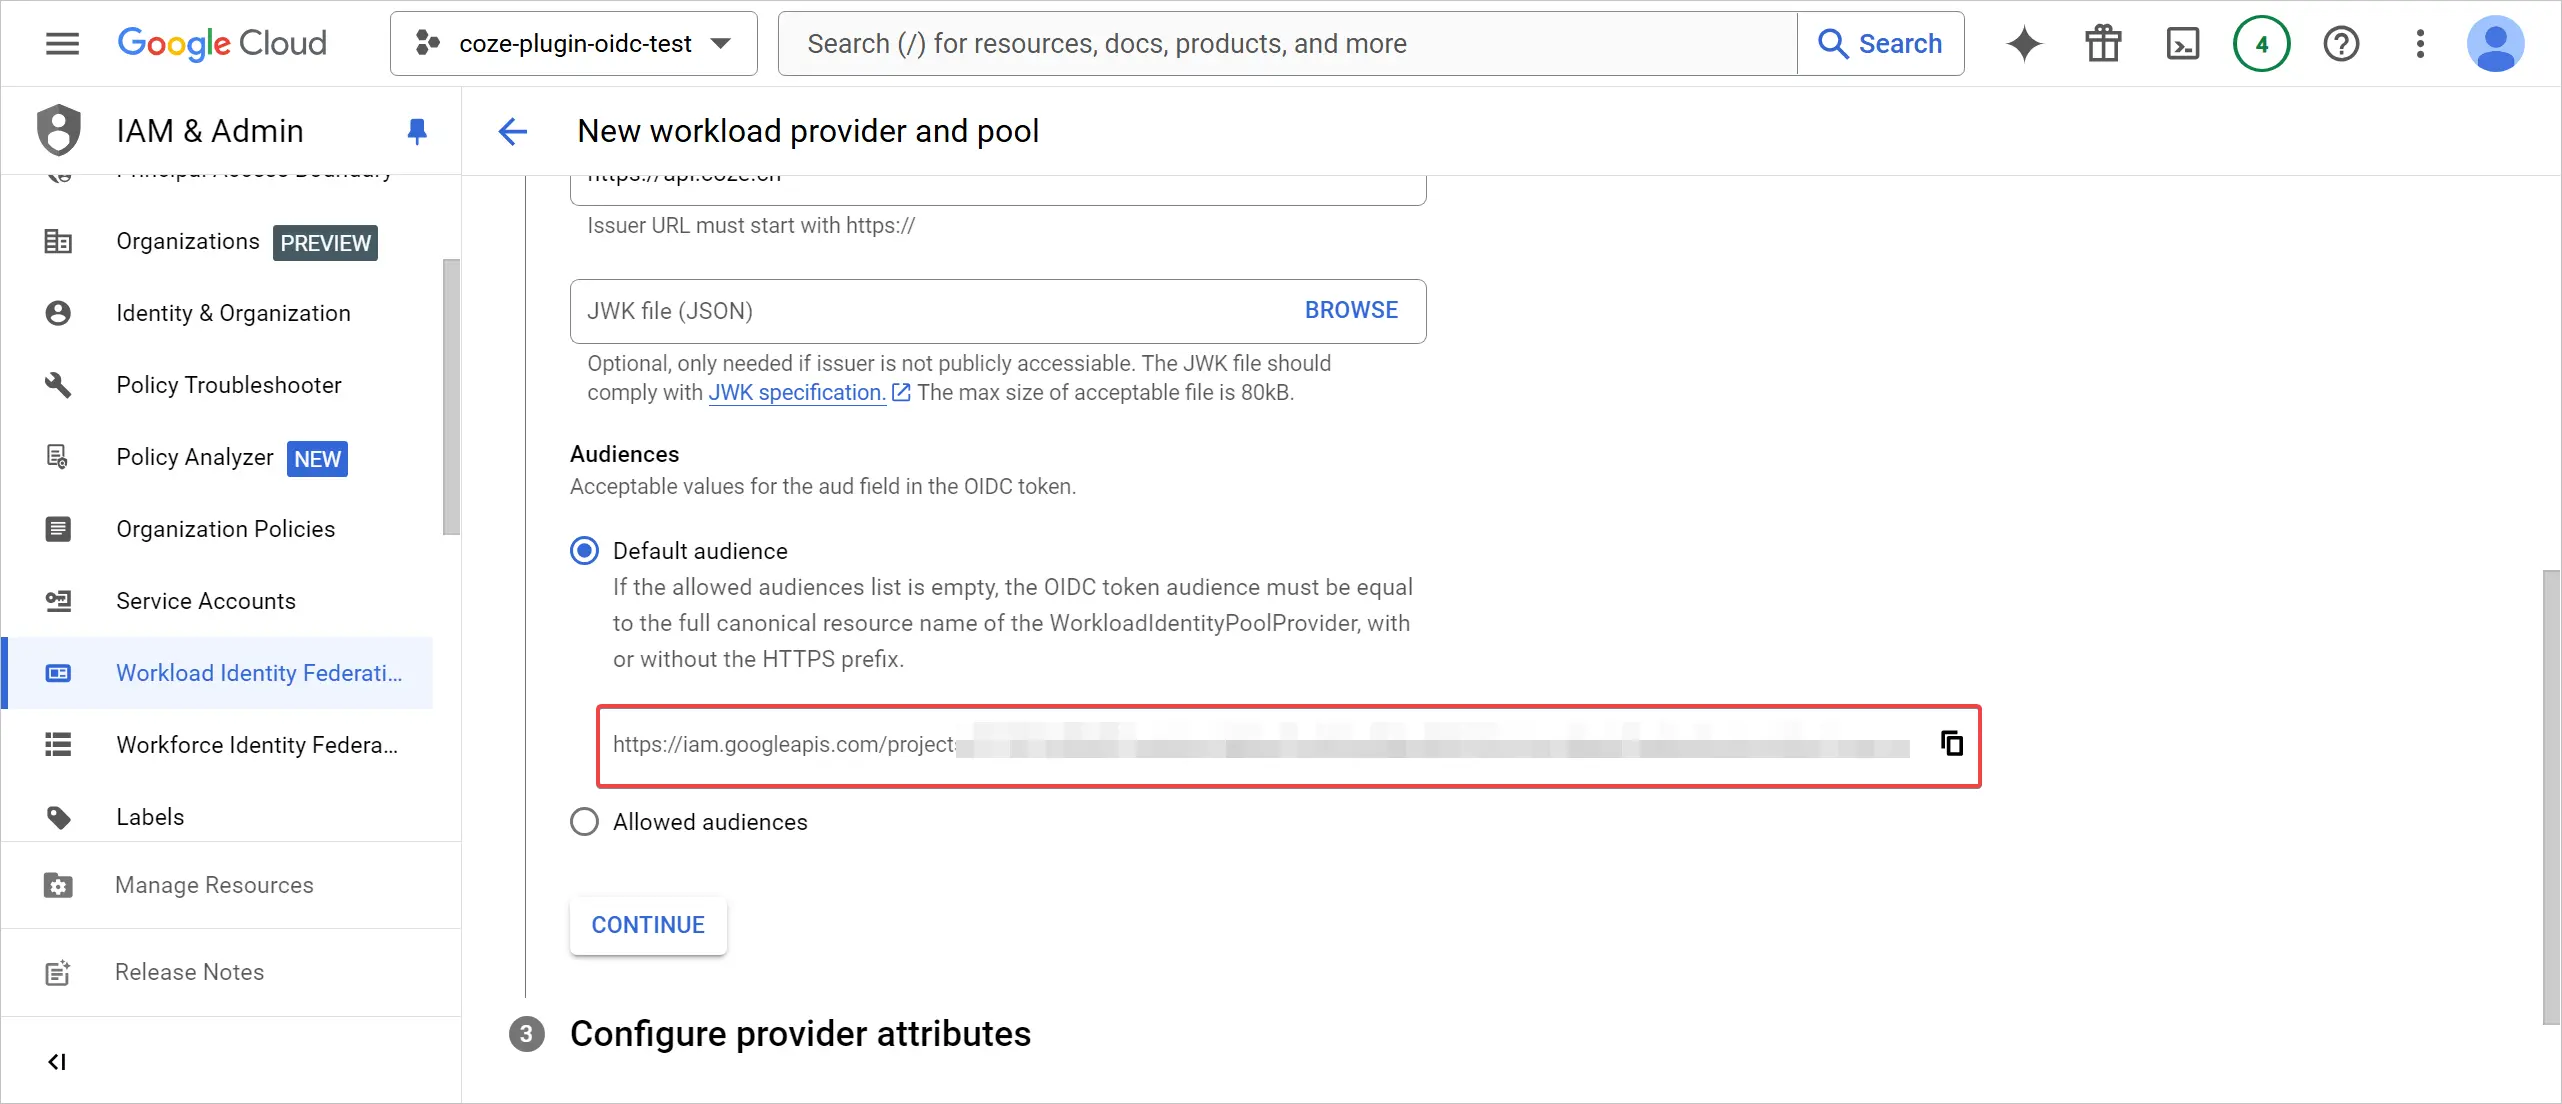Collapse the left sidebar navigation
2562x1104 pixels.
tap(57, 1062)
